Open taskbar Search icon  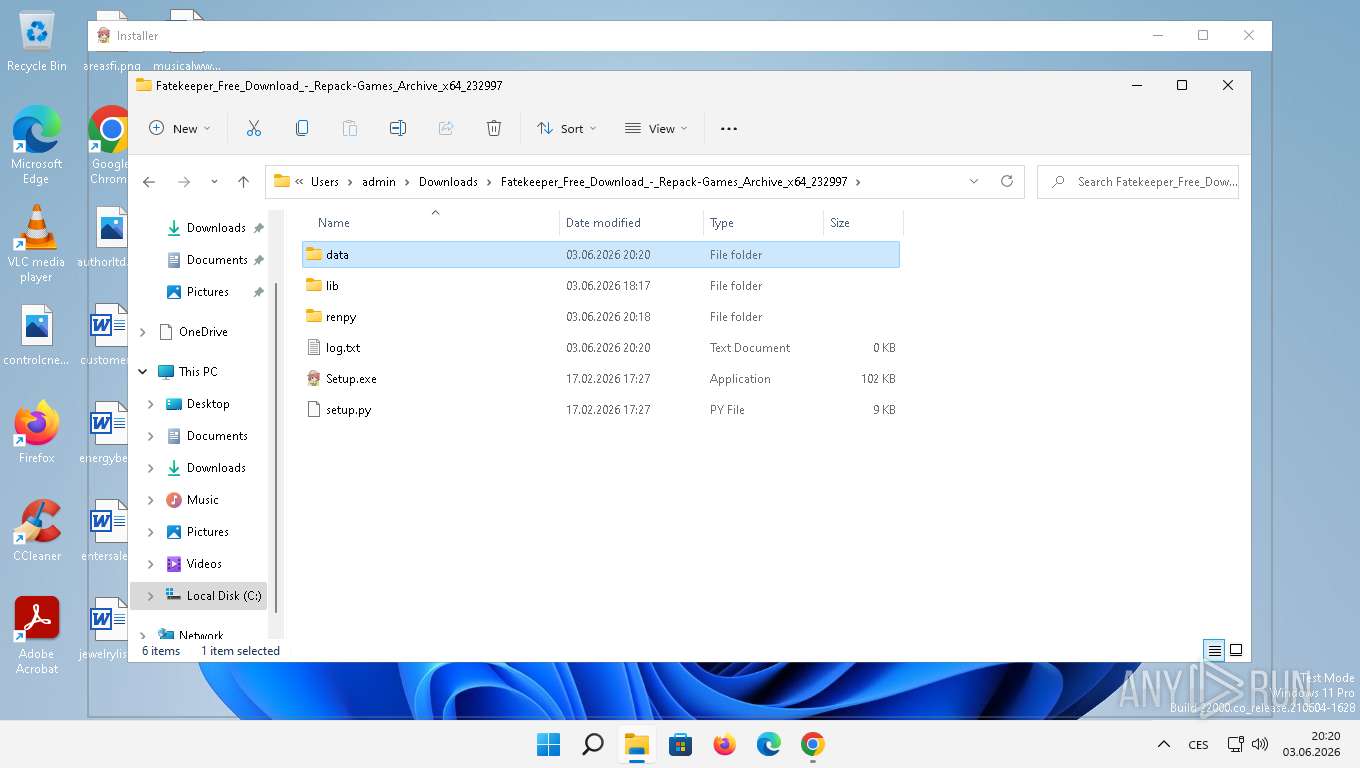(x=593, y=745)
